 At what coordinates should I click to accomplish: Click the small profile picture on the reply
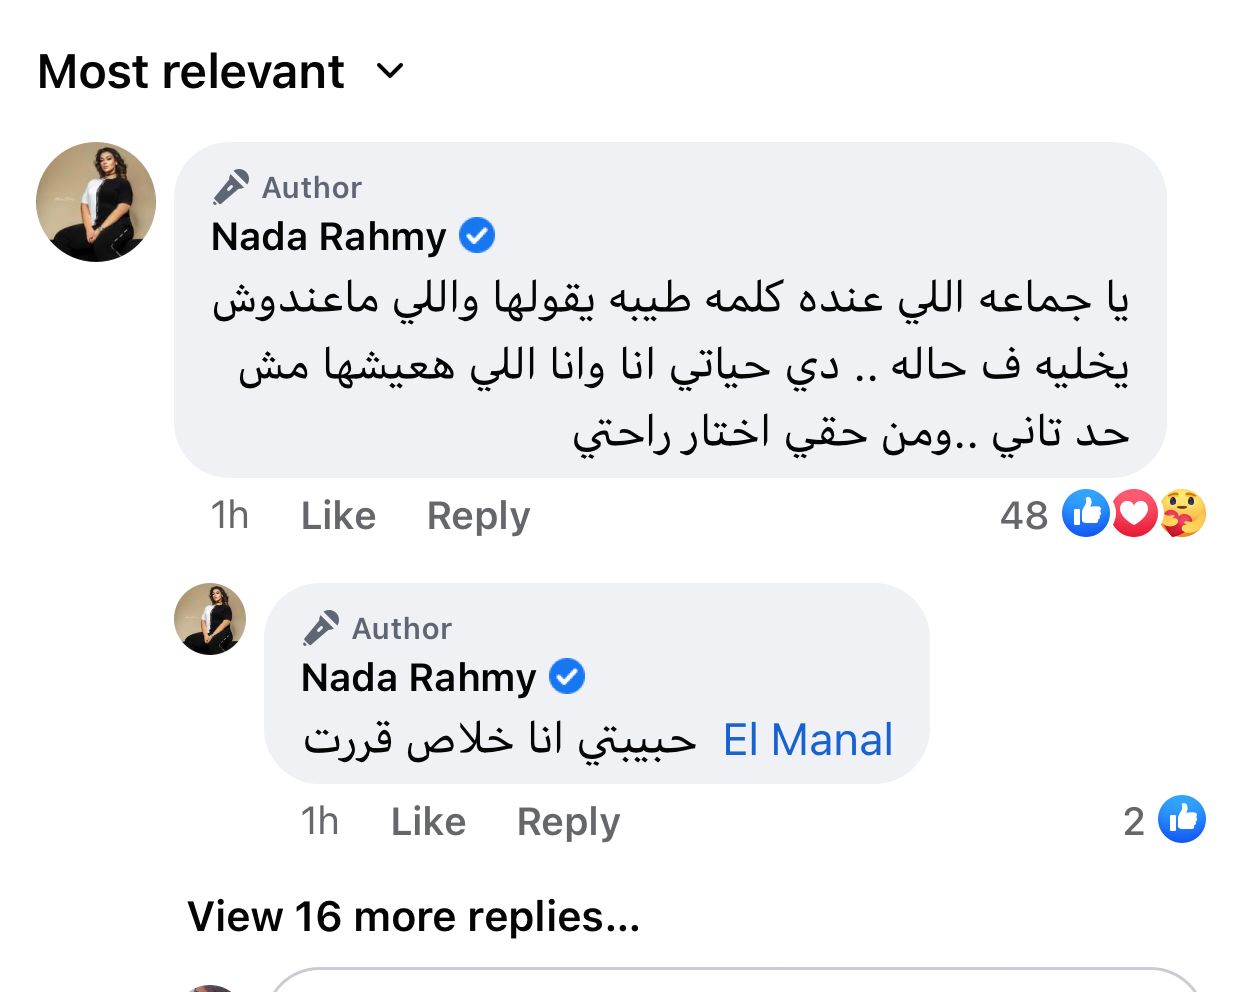(210, 619)
